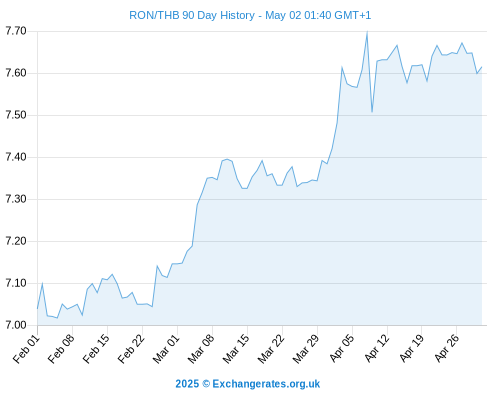Click the sharp dip in the line near 7.50
Screen dimensions: 495x400
[x=372, y=111]
